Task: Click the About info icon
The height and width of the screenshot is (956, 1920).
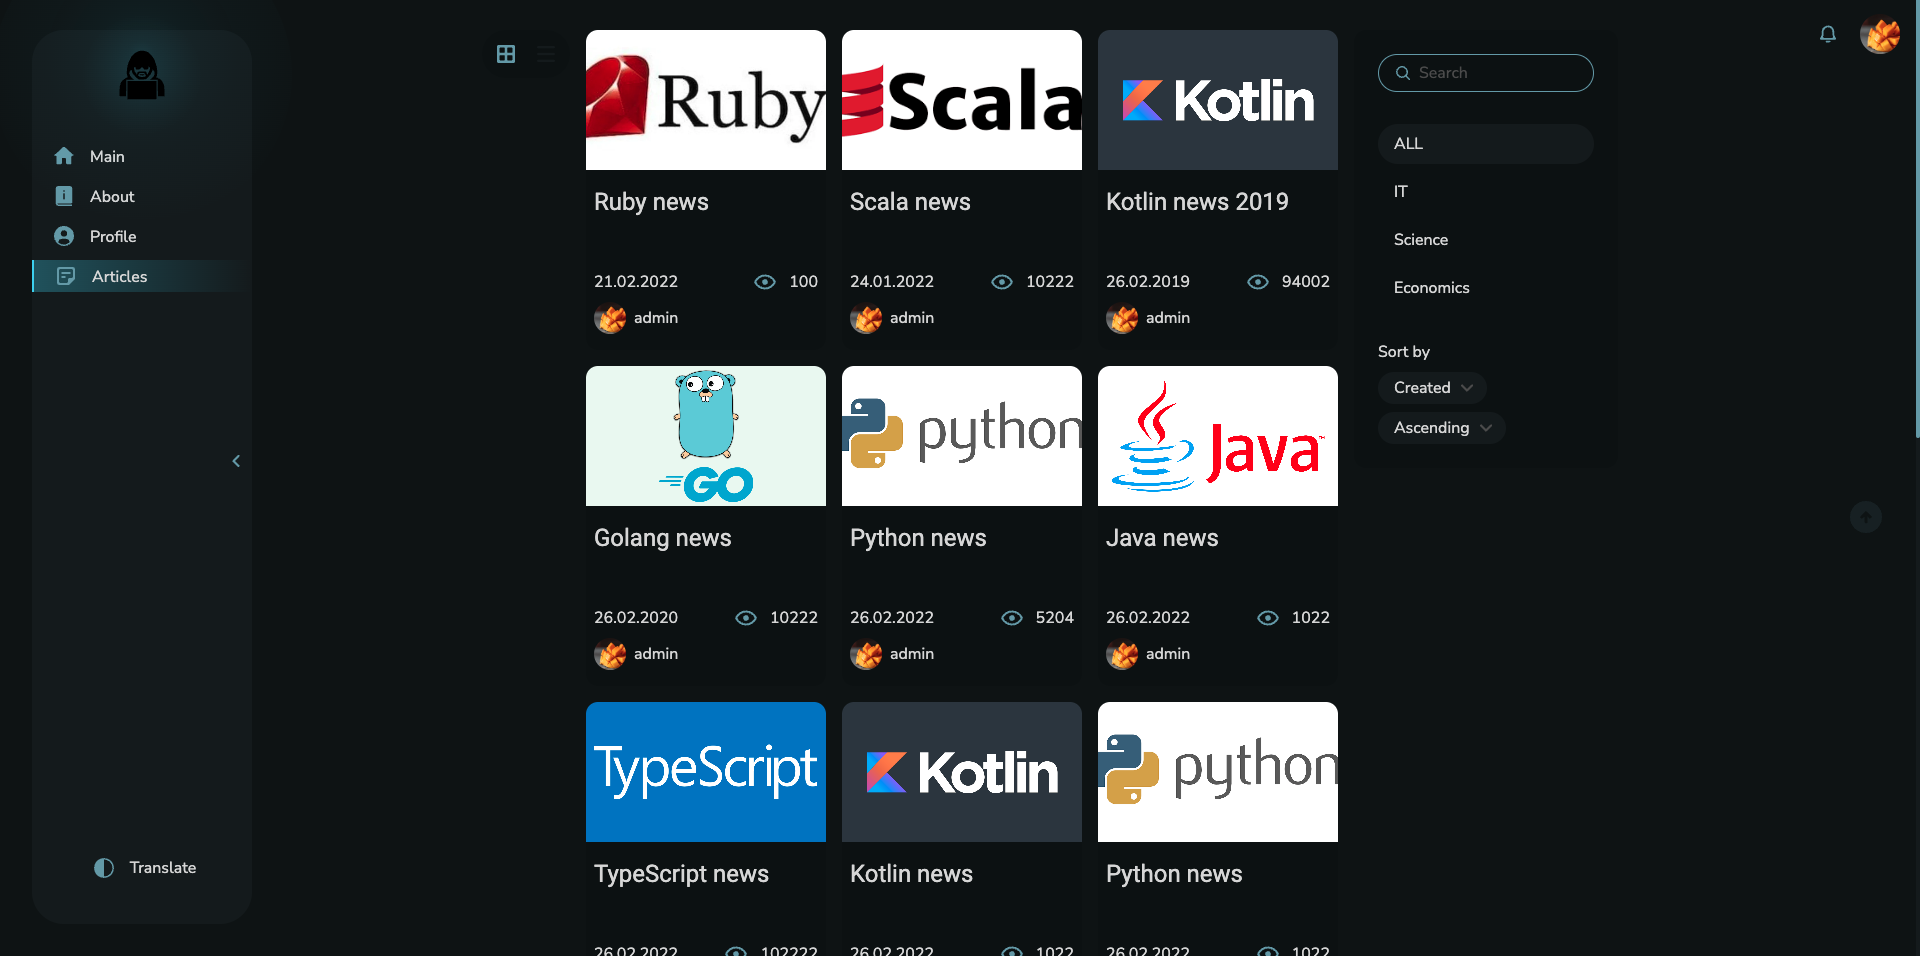Action: [x=64, y=196]
